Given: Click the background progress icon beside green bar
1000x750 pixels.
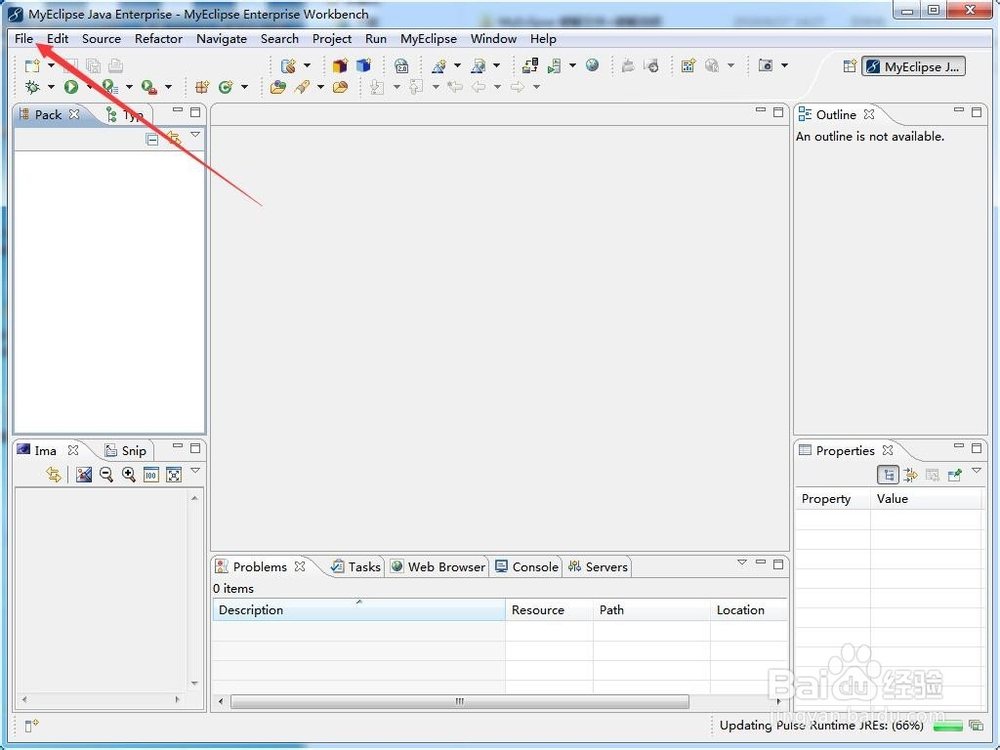Looking at the screenshot, I should click(x=976, y=725).
